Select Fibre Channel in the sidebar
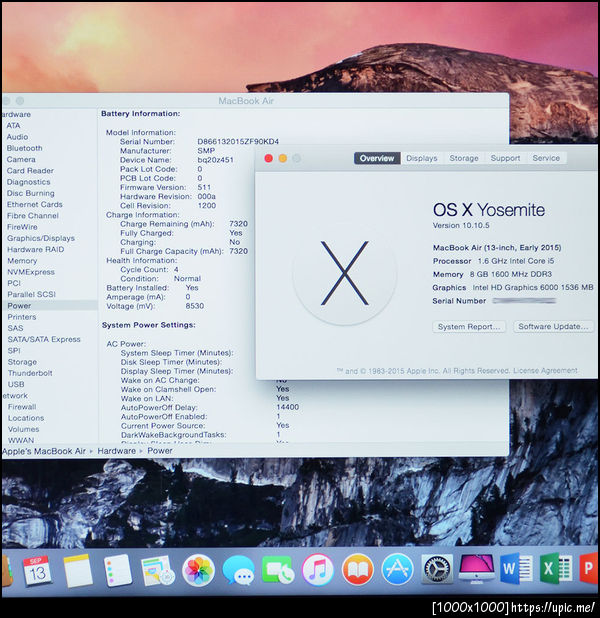 click(x=33, y=216)
